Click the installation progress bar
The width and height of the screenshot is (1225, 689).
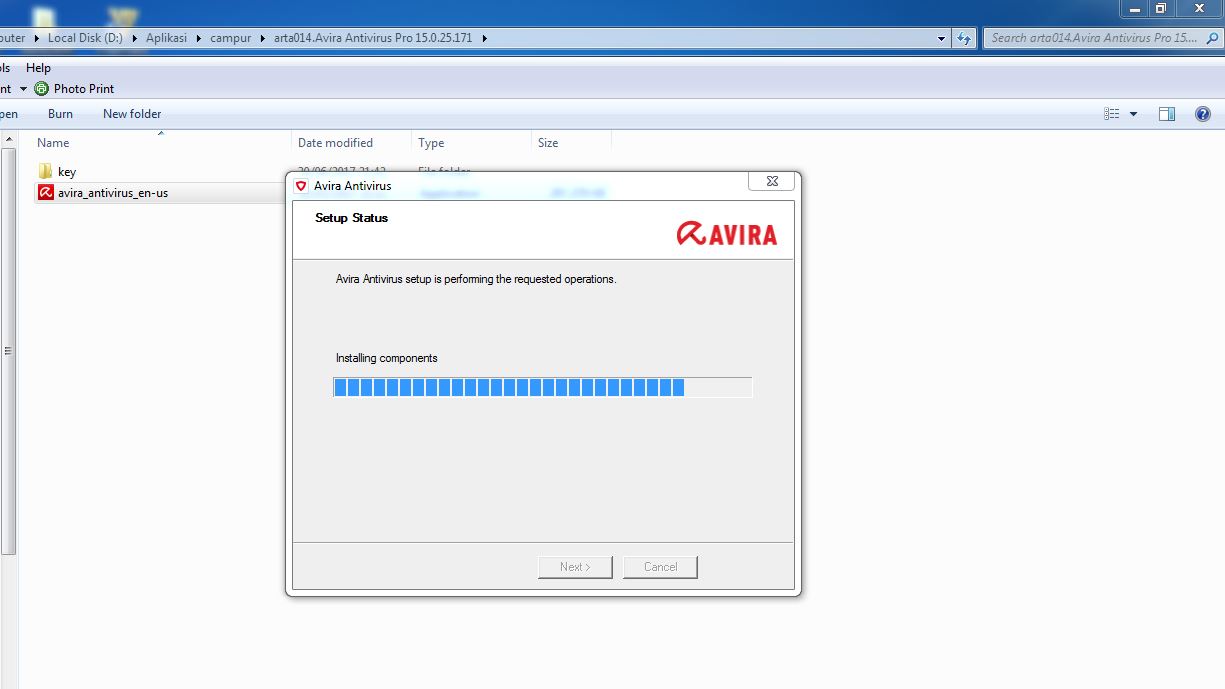tap(542, 387)
